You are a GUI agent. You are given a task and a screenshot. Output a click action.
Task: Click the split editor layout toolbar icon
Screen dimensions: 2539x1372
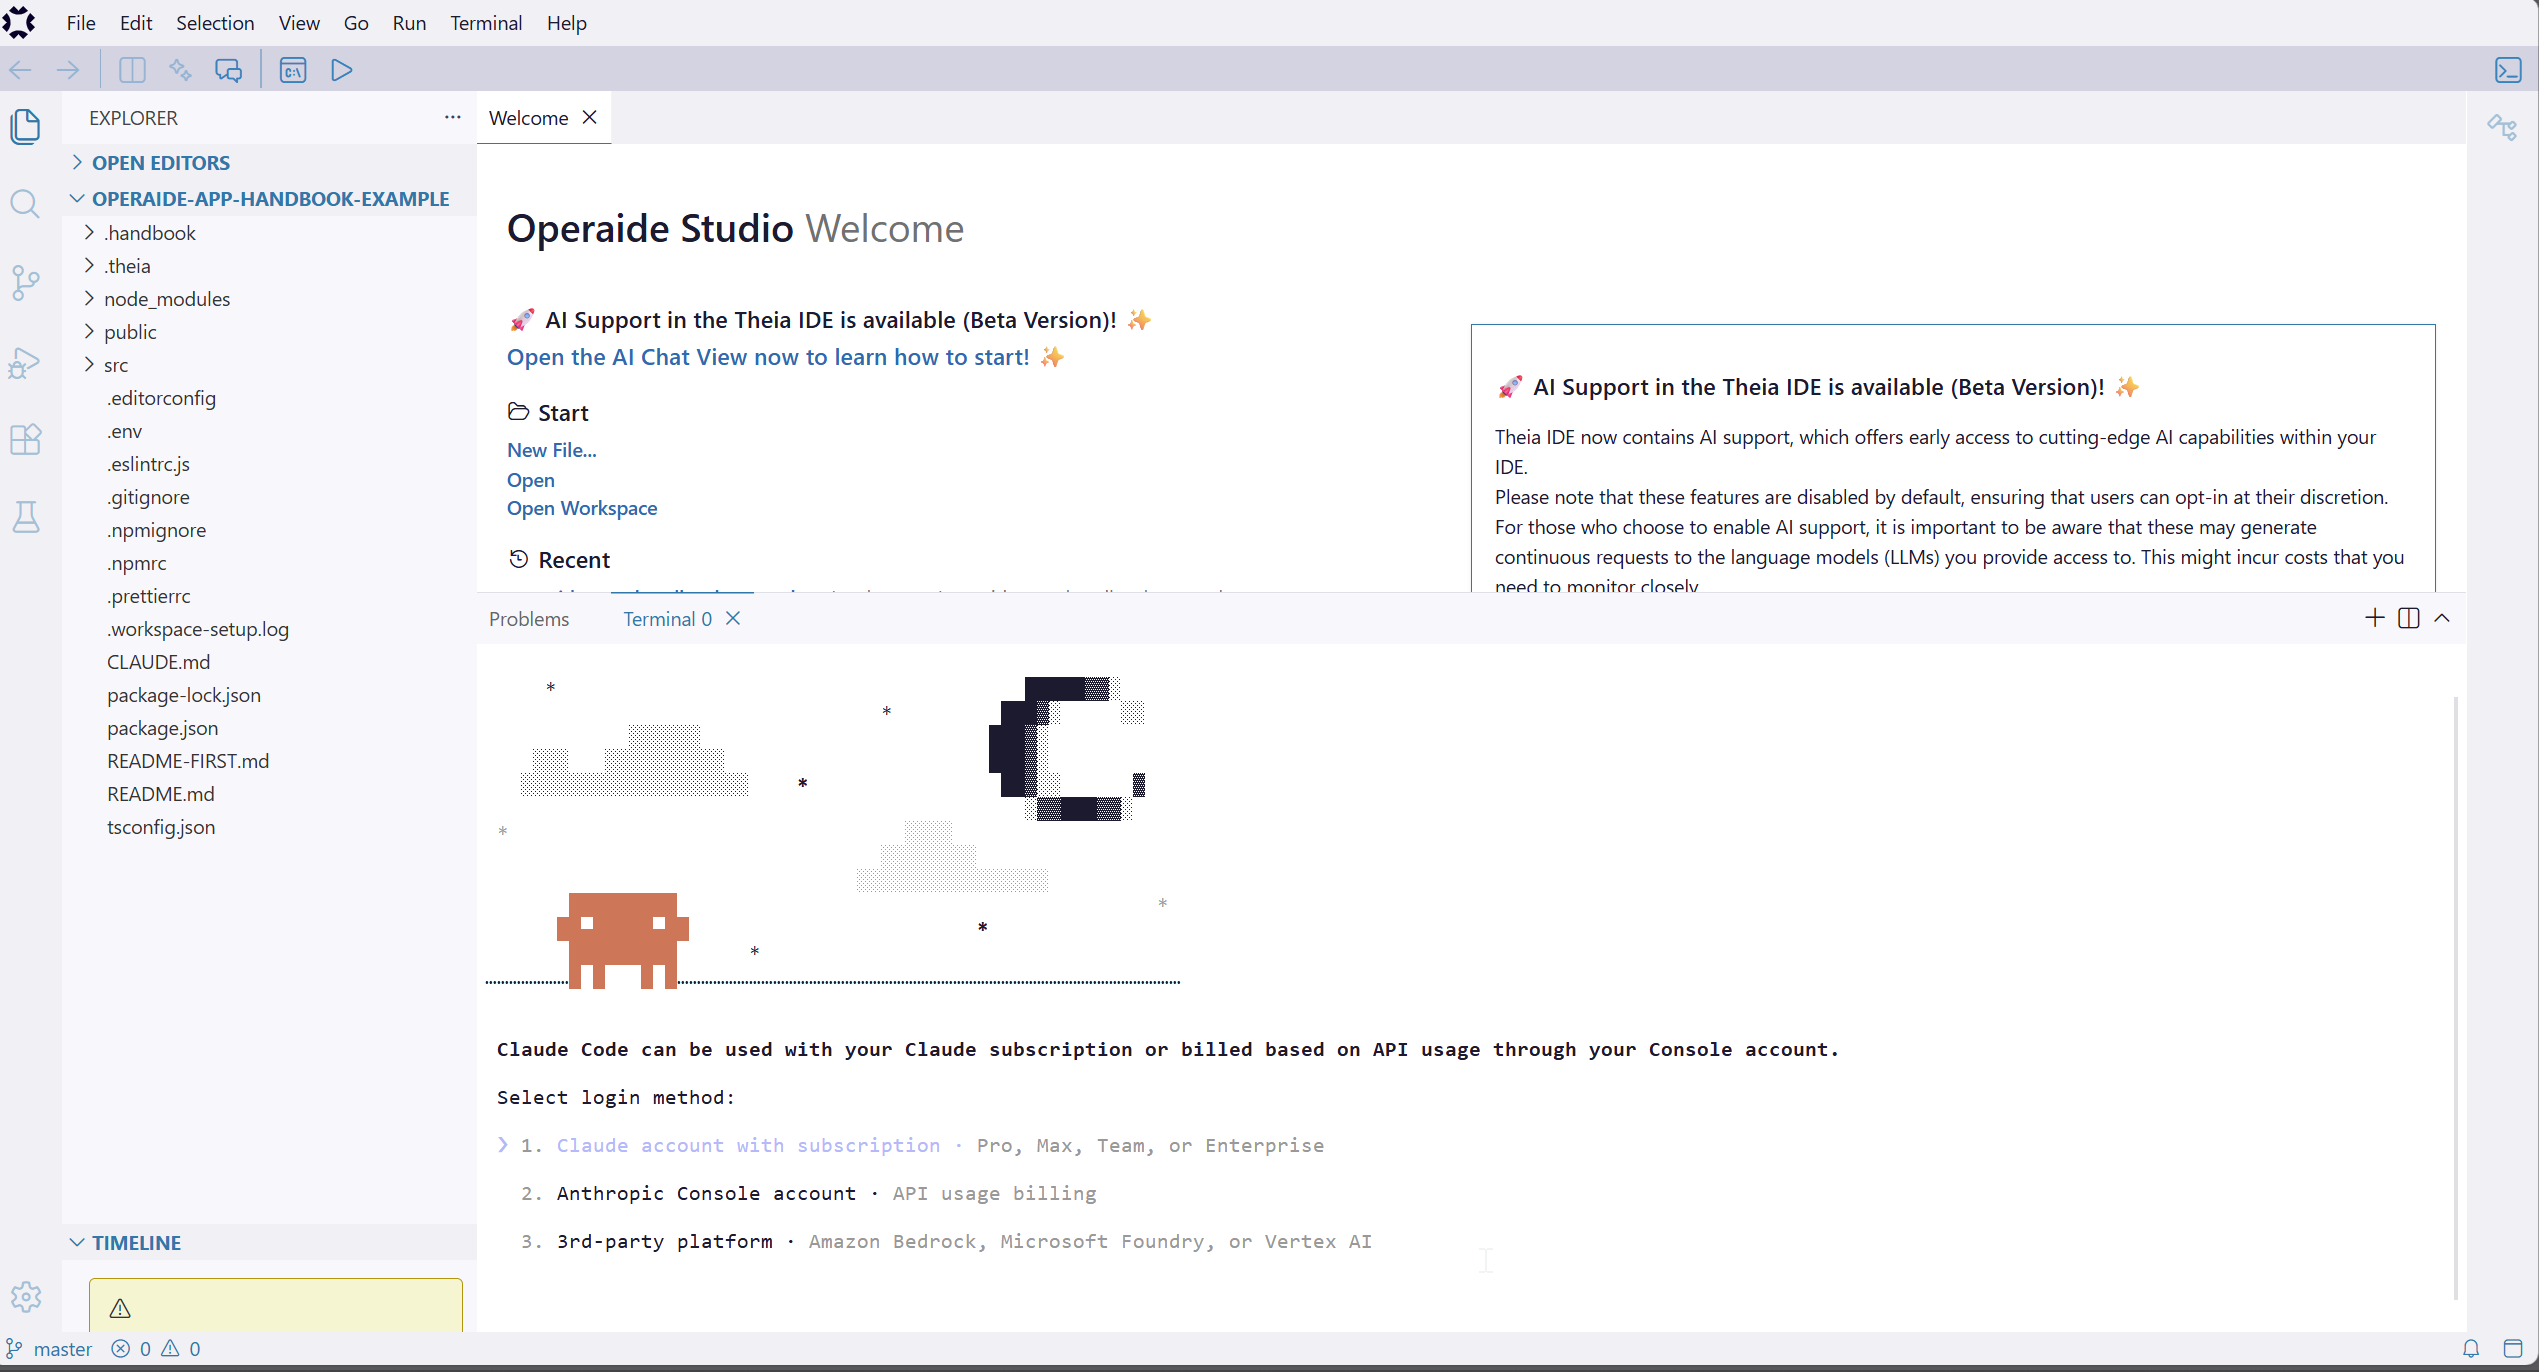coord(132,70)
